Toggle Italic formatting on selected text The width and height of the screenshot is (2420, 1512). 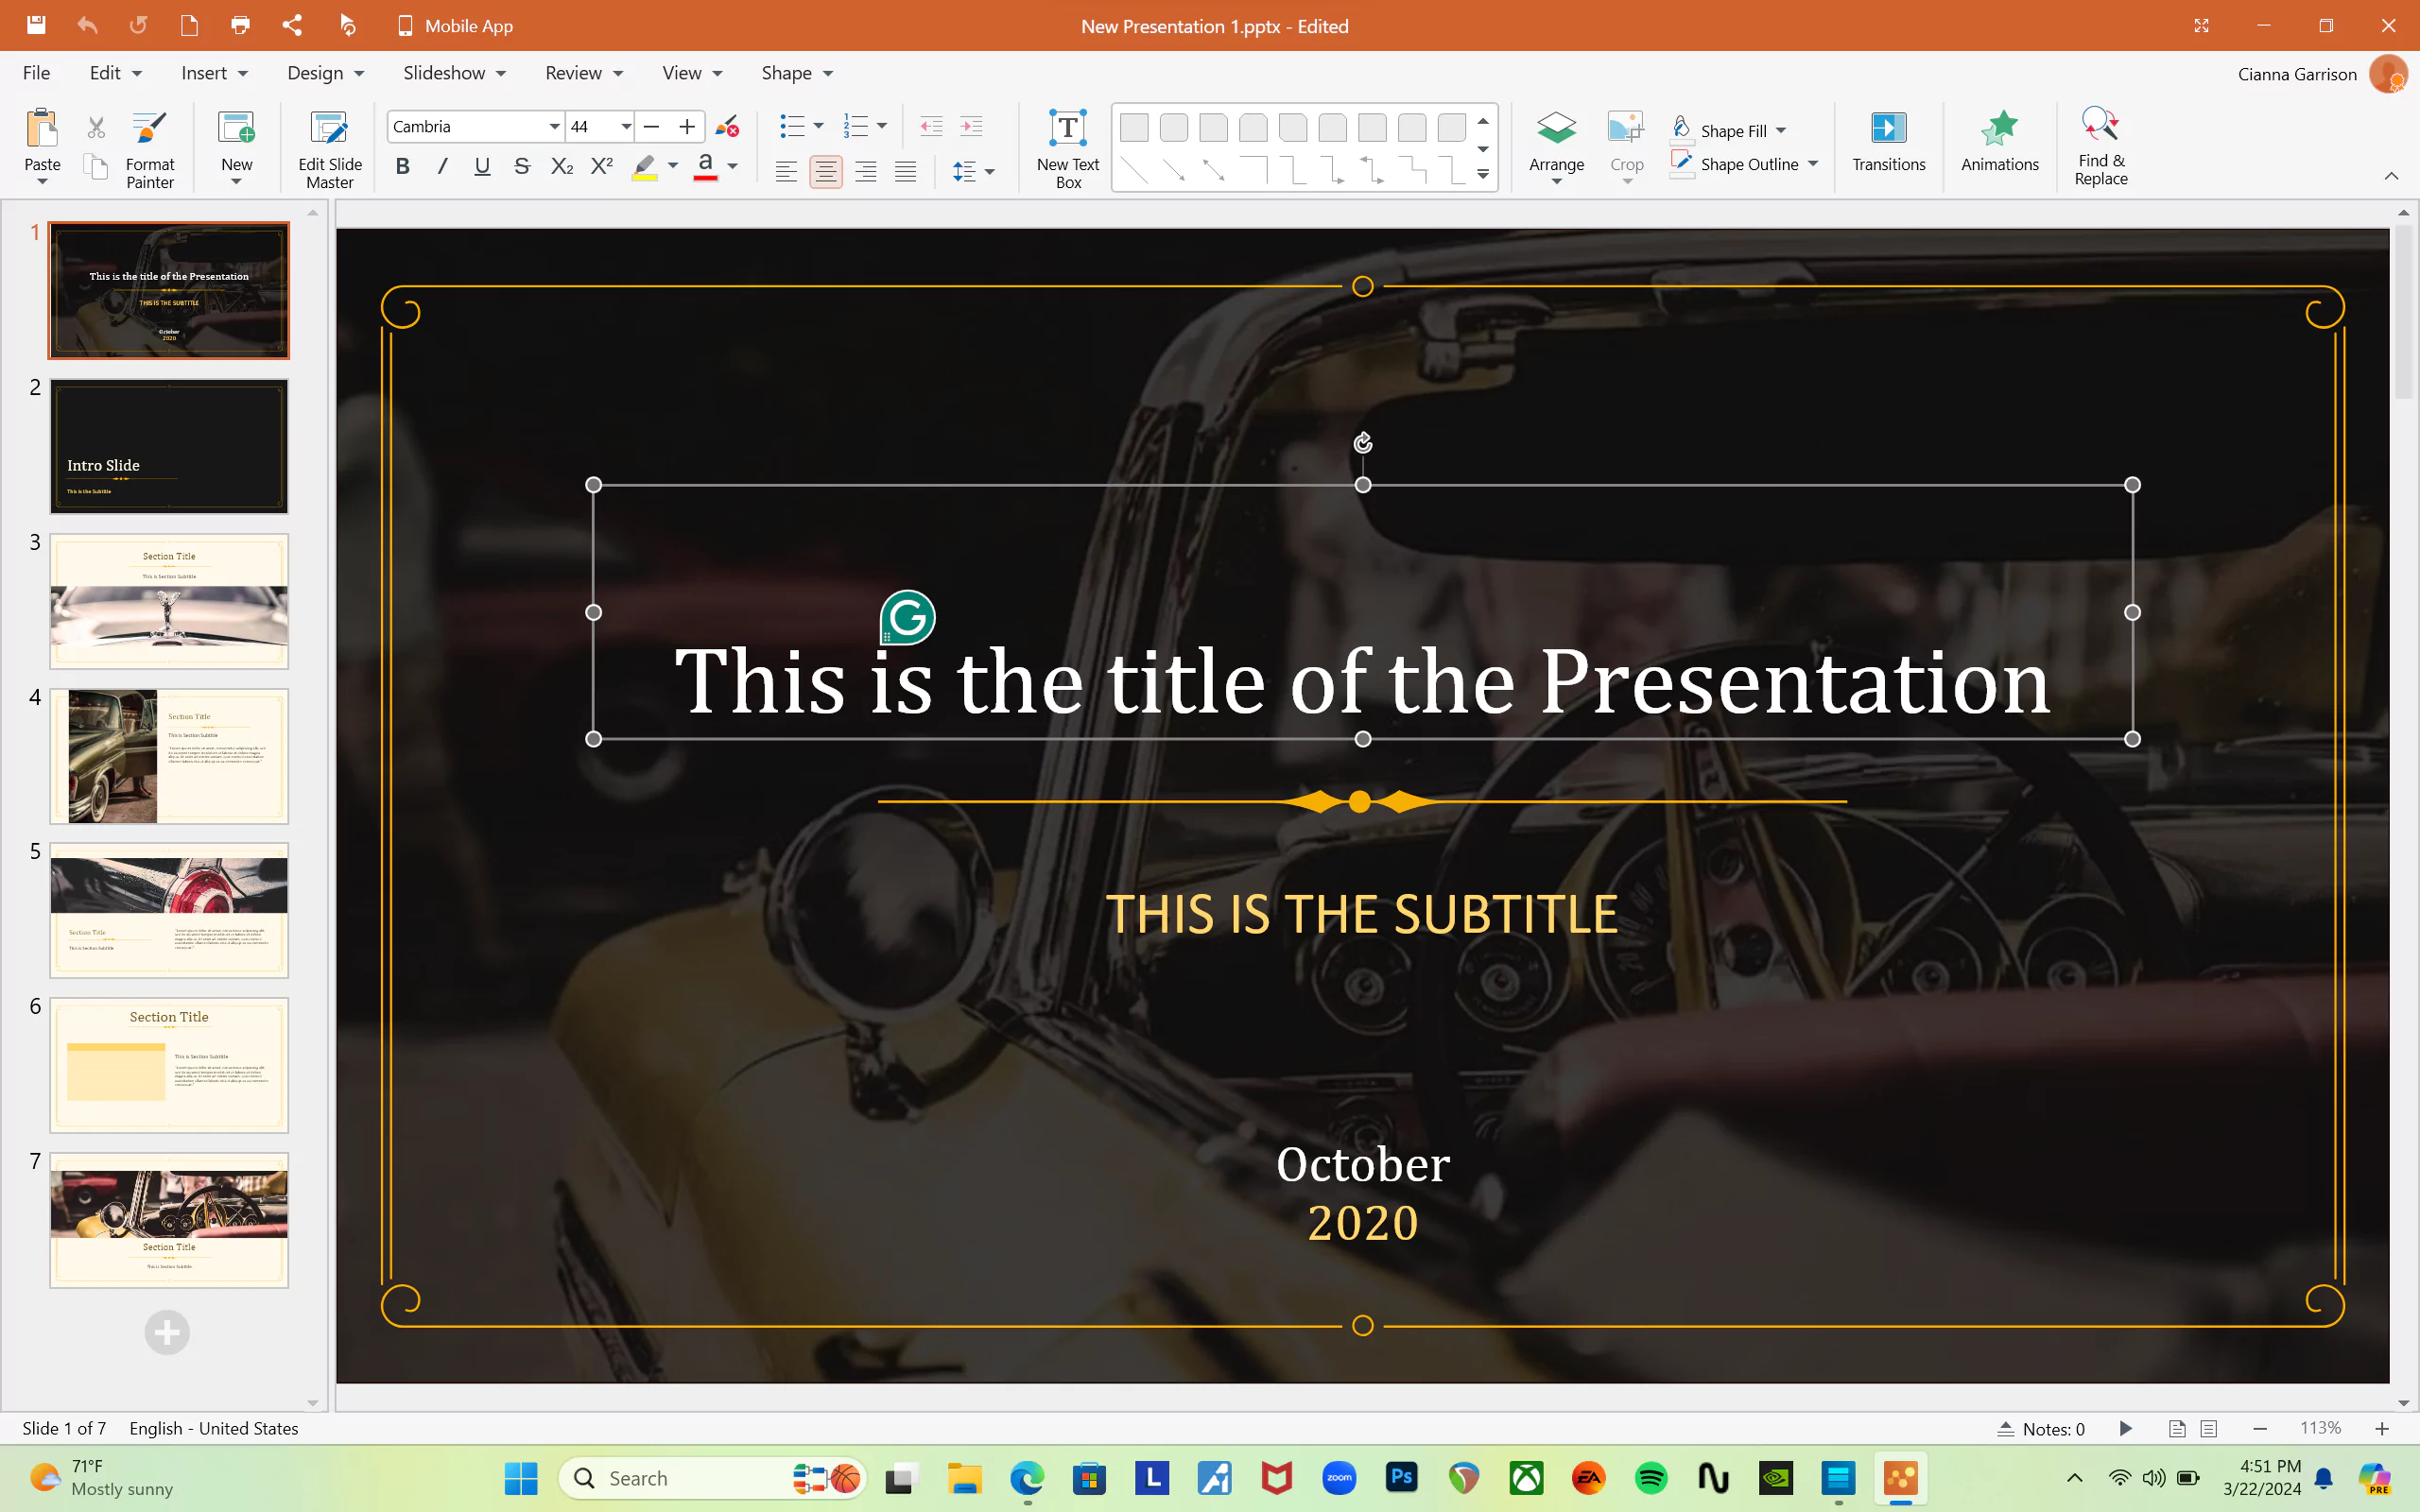442,167
